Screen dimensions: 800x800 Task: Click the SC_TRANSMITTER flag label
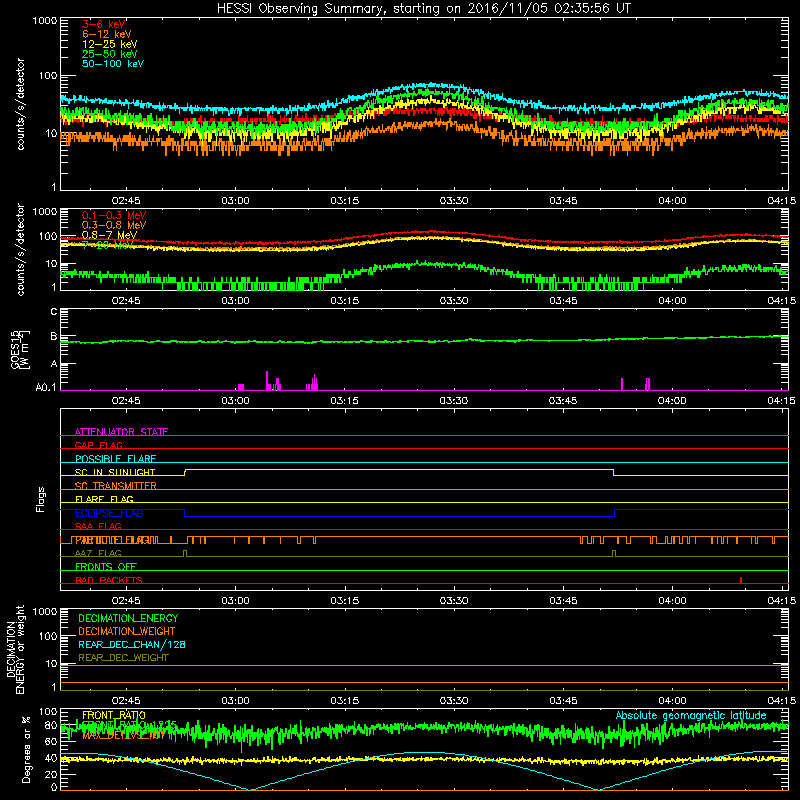[x=115, y=486]
